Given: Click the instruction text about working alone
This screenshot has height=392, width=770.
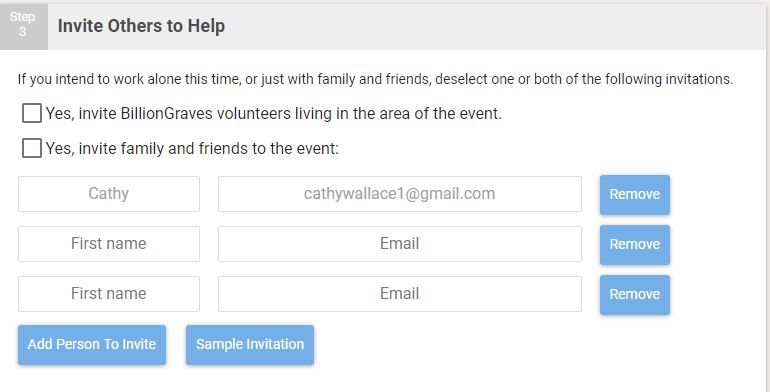Looking at the screenshot, I should [x=375, y=79].
